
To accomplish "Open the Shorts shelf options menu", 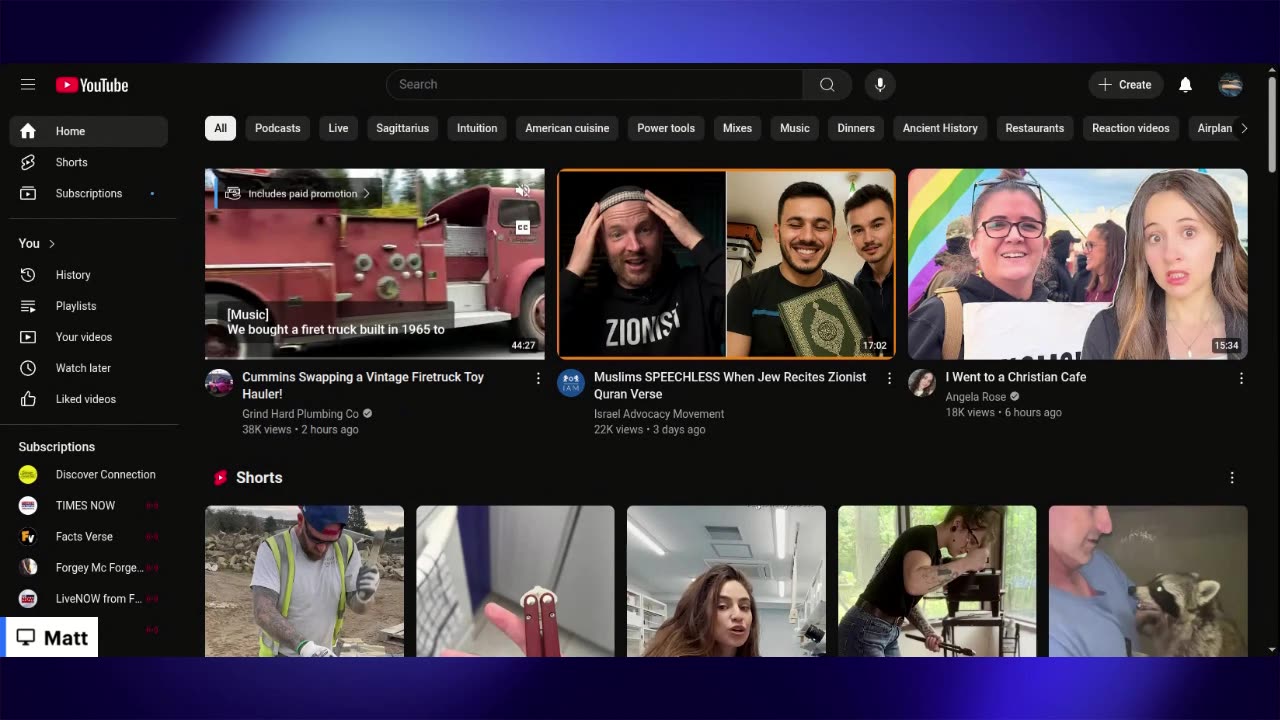I will [1232, 478].
